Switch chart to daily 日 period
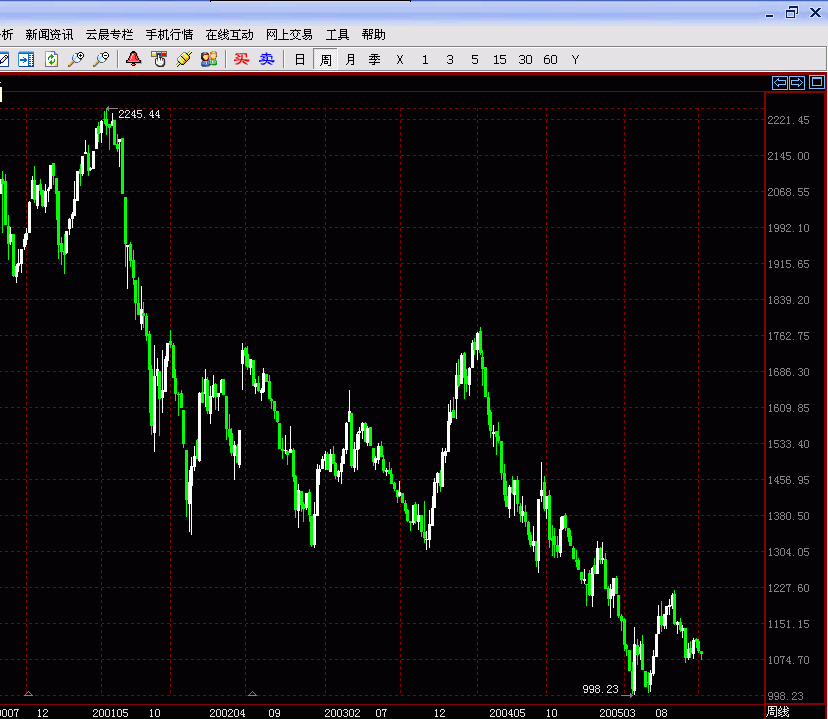Image resolution: width=828 pixels, height=719 pixels. pos(300,60)
